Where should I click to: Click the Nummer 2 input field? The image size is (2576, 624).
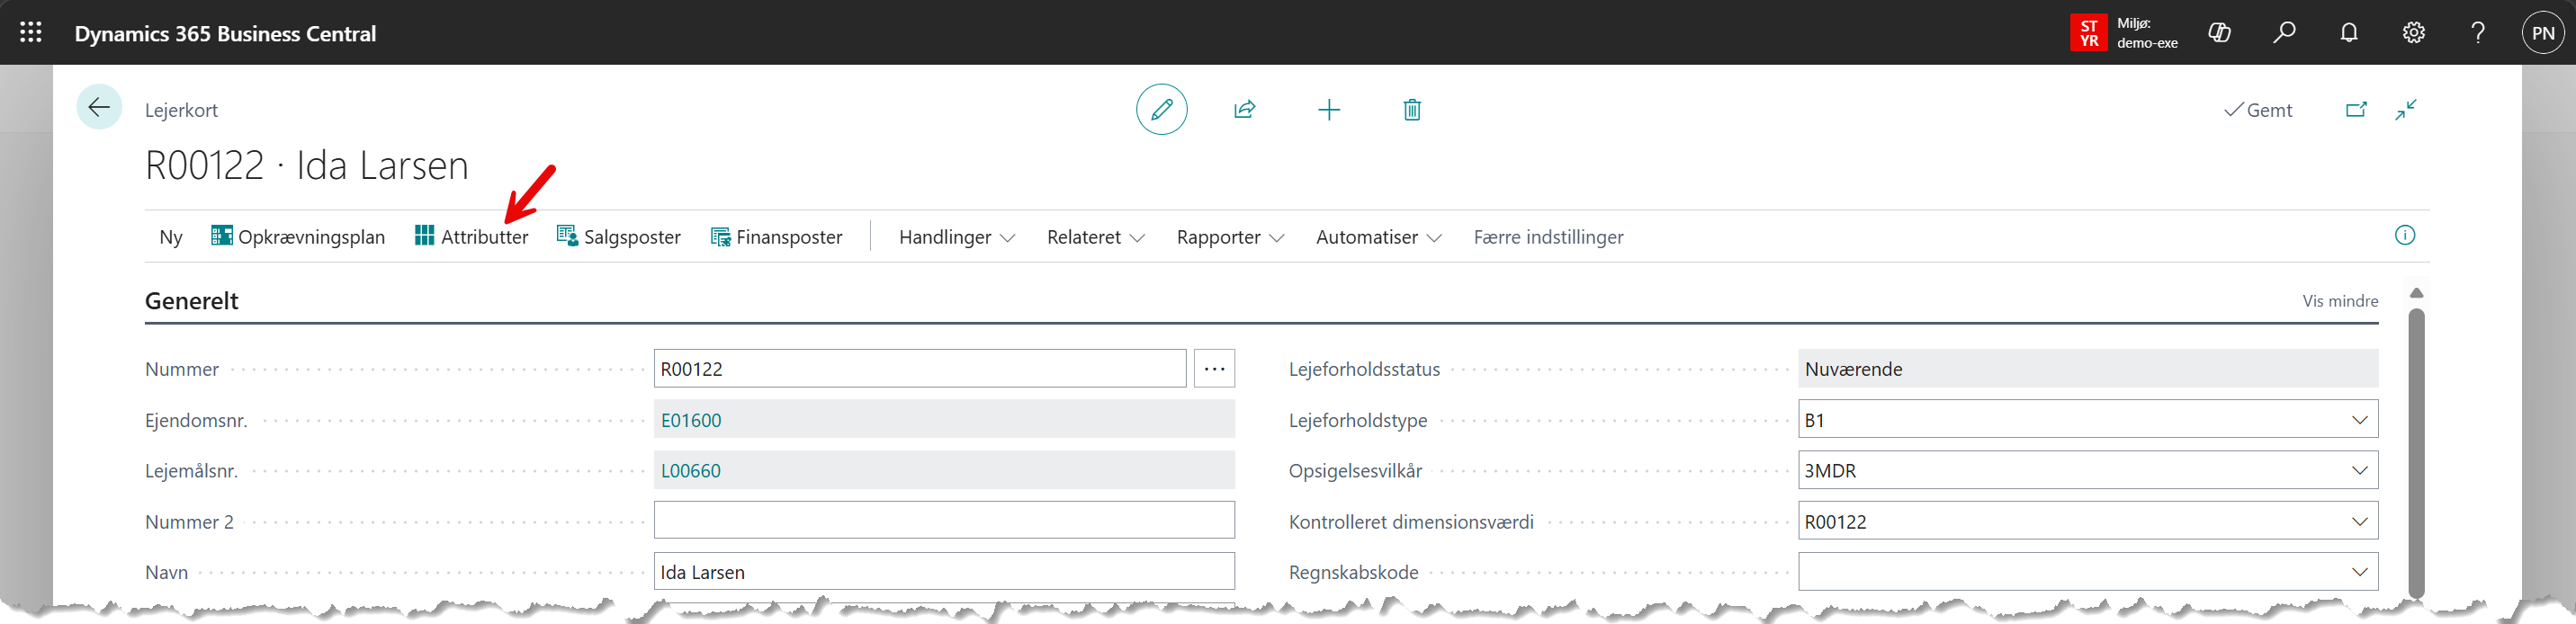[x=943, y=521]
